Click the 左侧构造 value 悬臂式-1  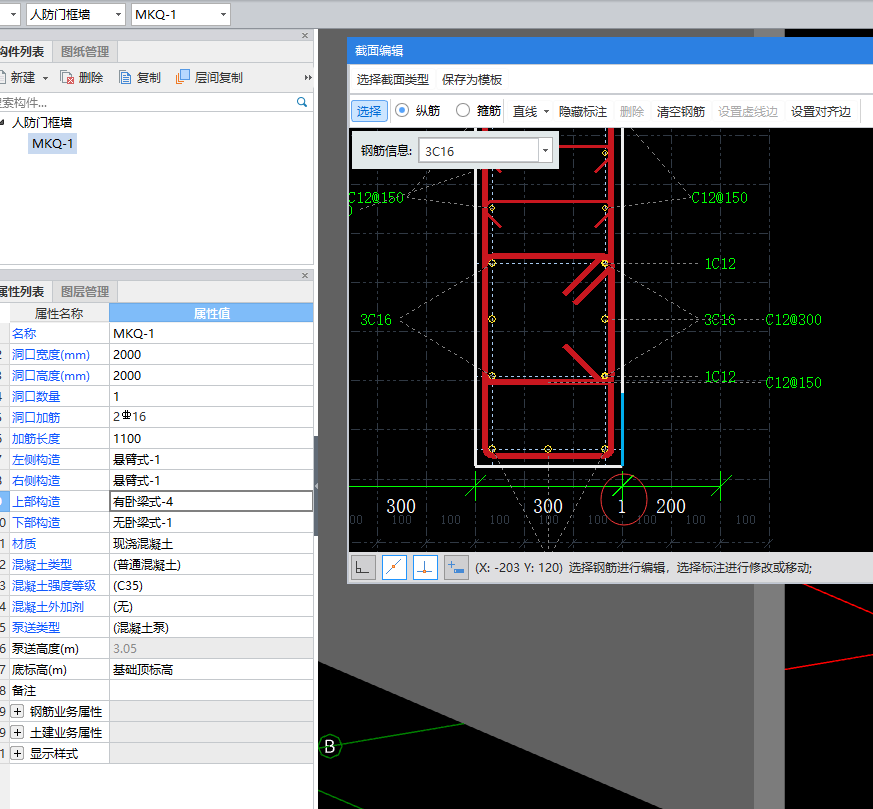(x=211, y=459)
